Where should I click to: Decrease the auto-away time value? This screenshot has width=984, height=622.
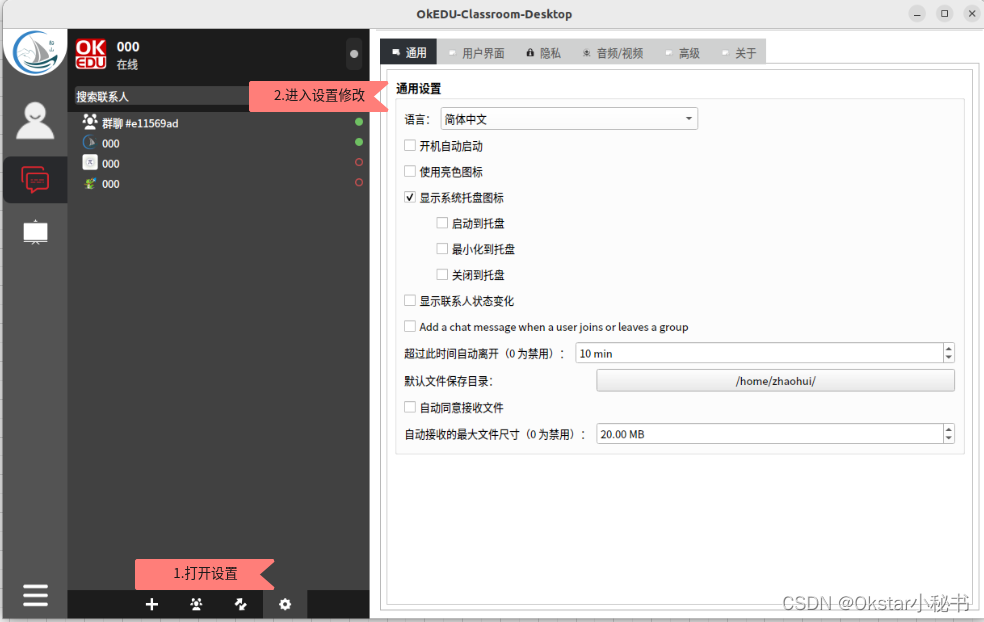(948, 358)
